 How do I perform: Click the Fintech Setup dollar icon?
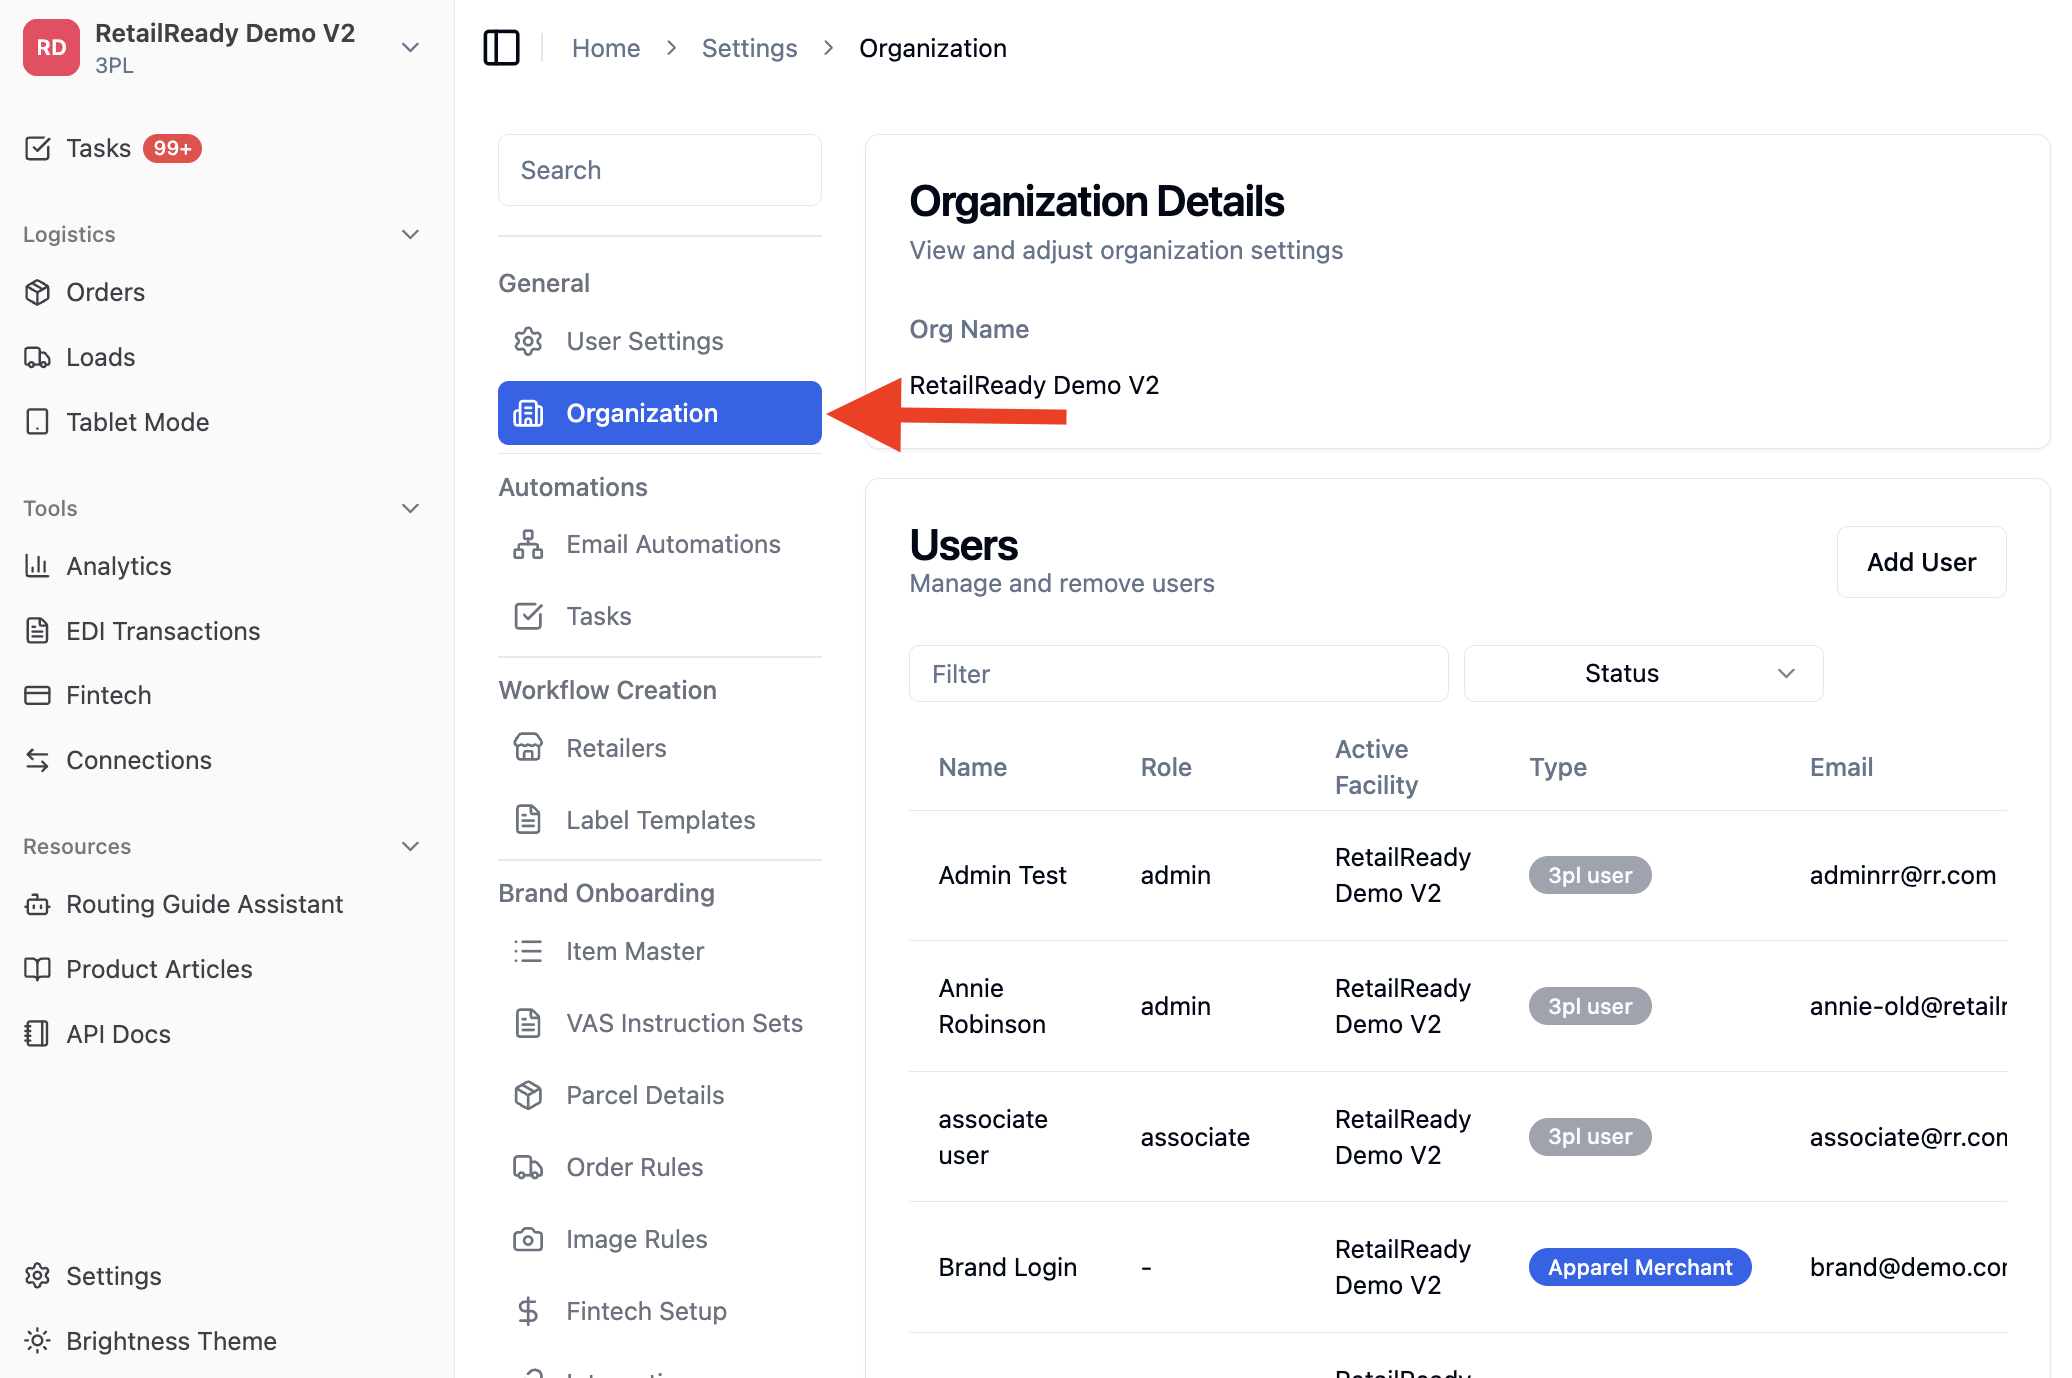[x=528, y=1311]
